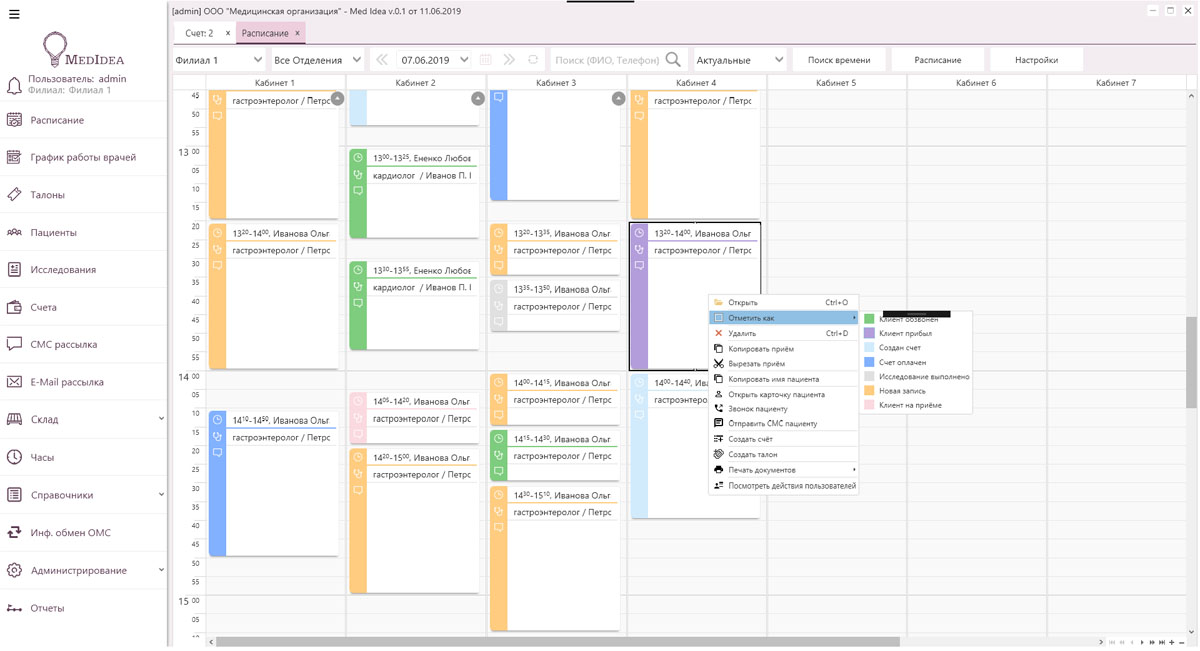Open the Часы clock sidebar icon
The width and height of the screenshot is (1200, 651).
14,457
